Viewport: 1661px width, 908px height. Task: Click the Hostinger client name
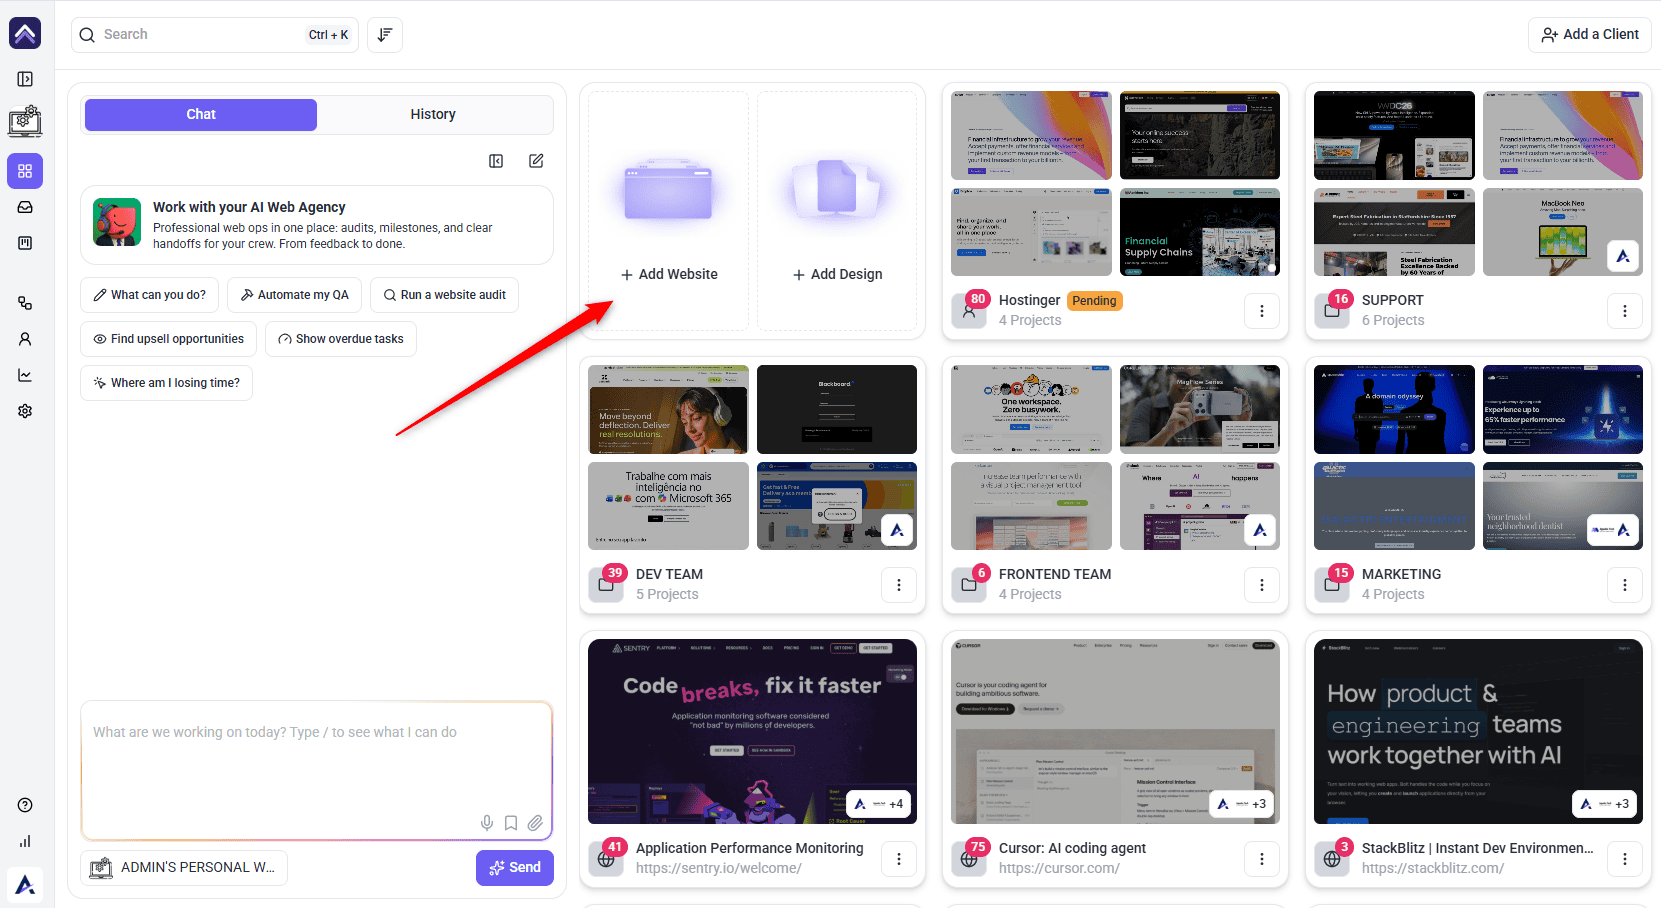[1029, 300]
